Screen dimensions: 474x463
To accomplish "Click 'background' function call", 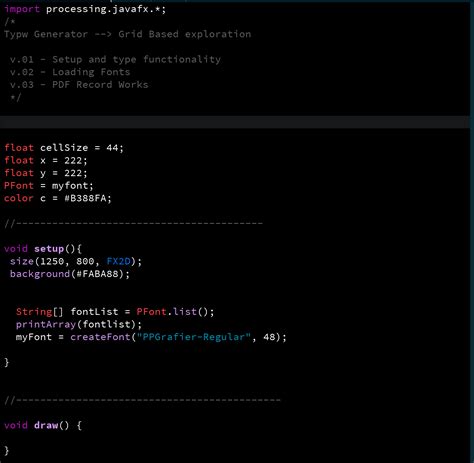I will (40, 274).
